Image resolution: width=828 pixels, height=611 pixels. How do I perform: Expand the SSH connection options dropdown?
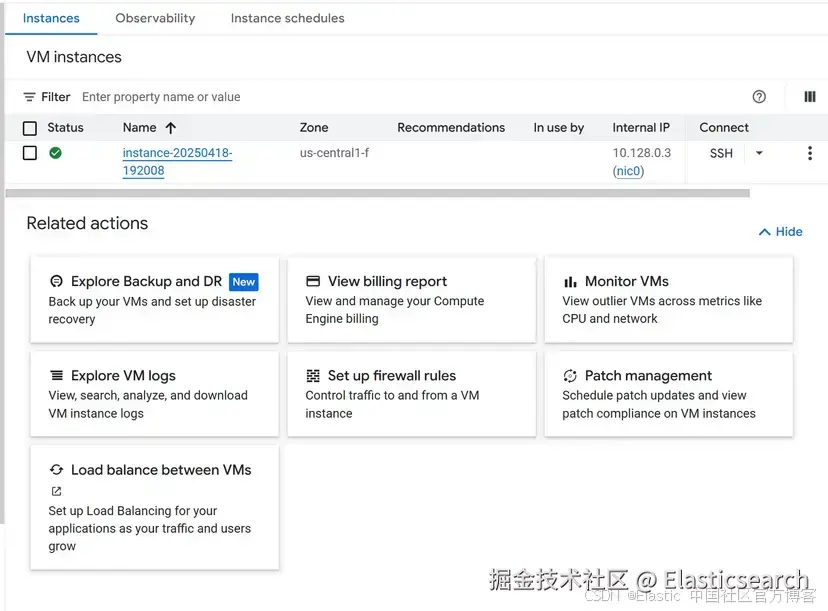point(759,153)
